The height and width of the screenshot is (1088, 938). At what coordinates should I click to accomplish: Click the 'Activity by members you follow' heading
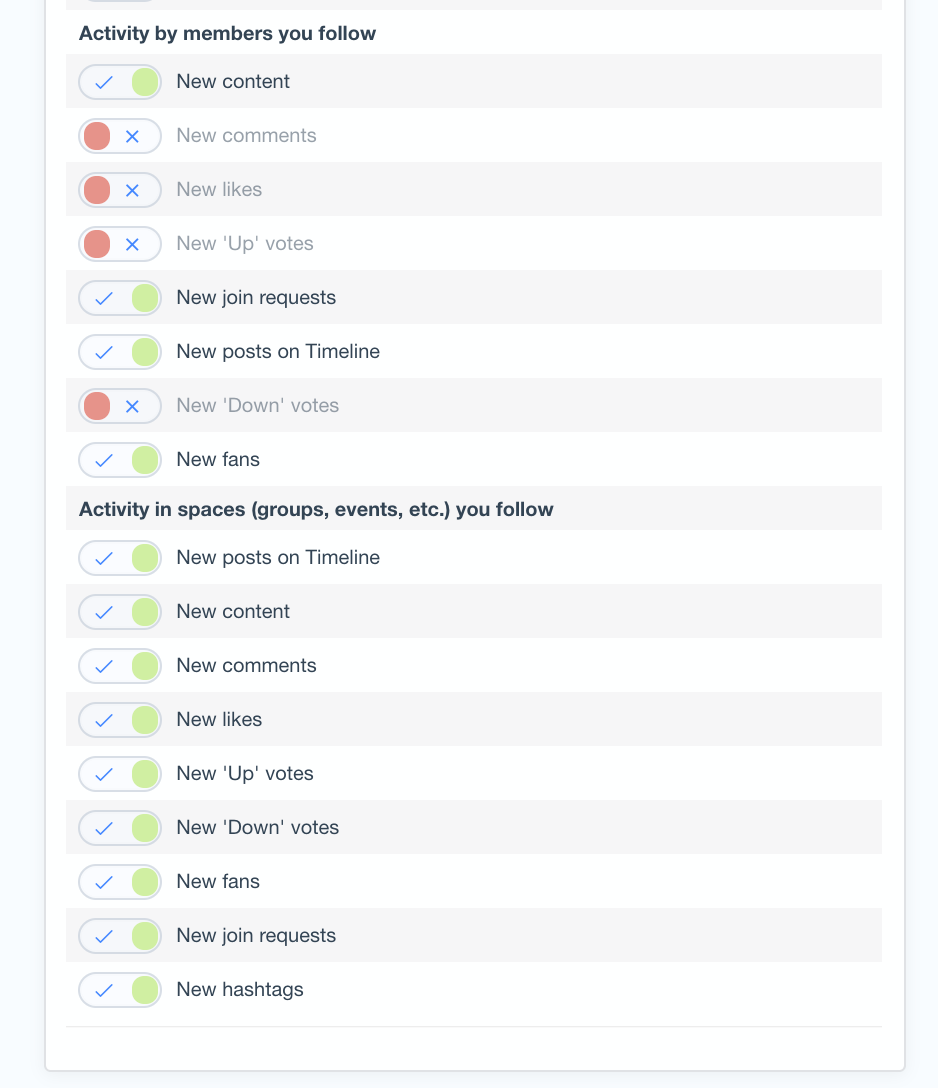point(227,34)
